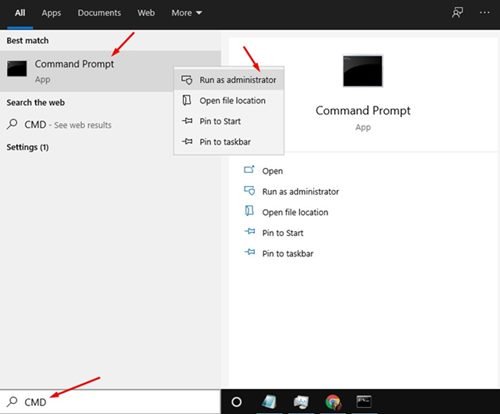Select Command Prompt best match result
Image resolution: width=500 pixels, height=414 pixels.
110,71
